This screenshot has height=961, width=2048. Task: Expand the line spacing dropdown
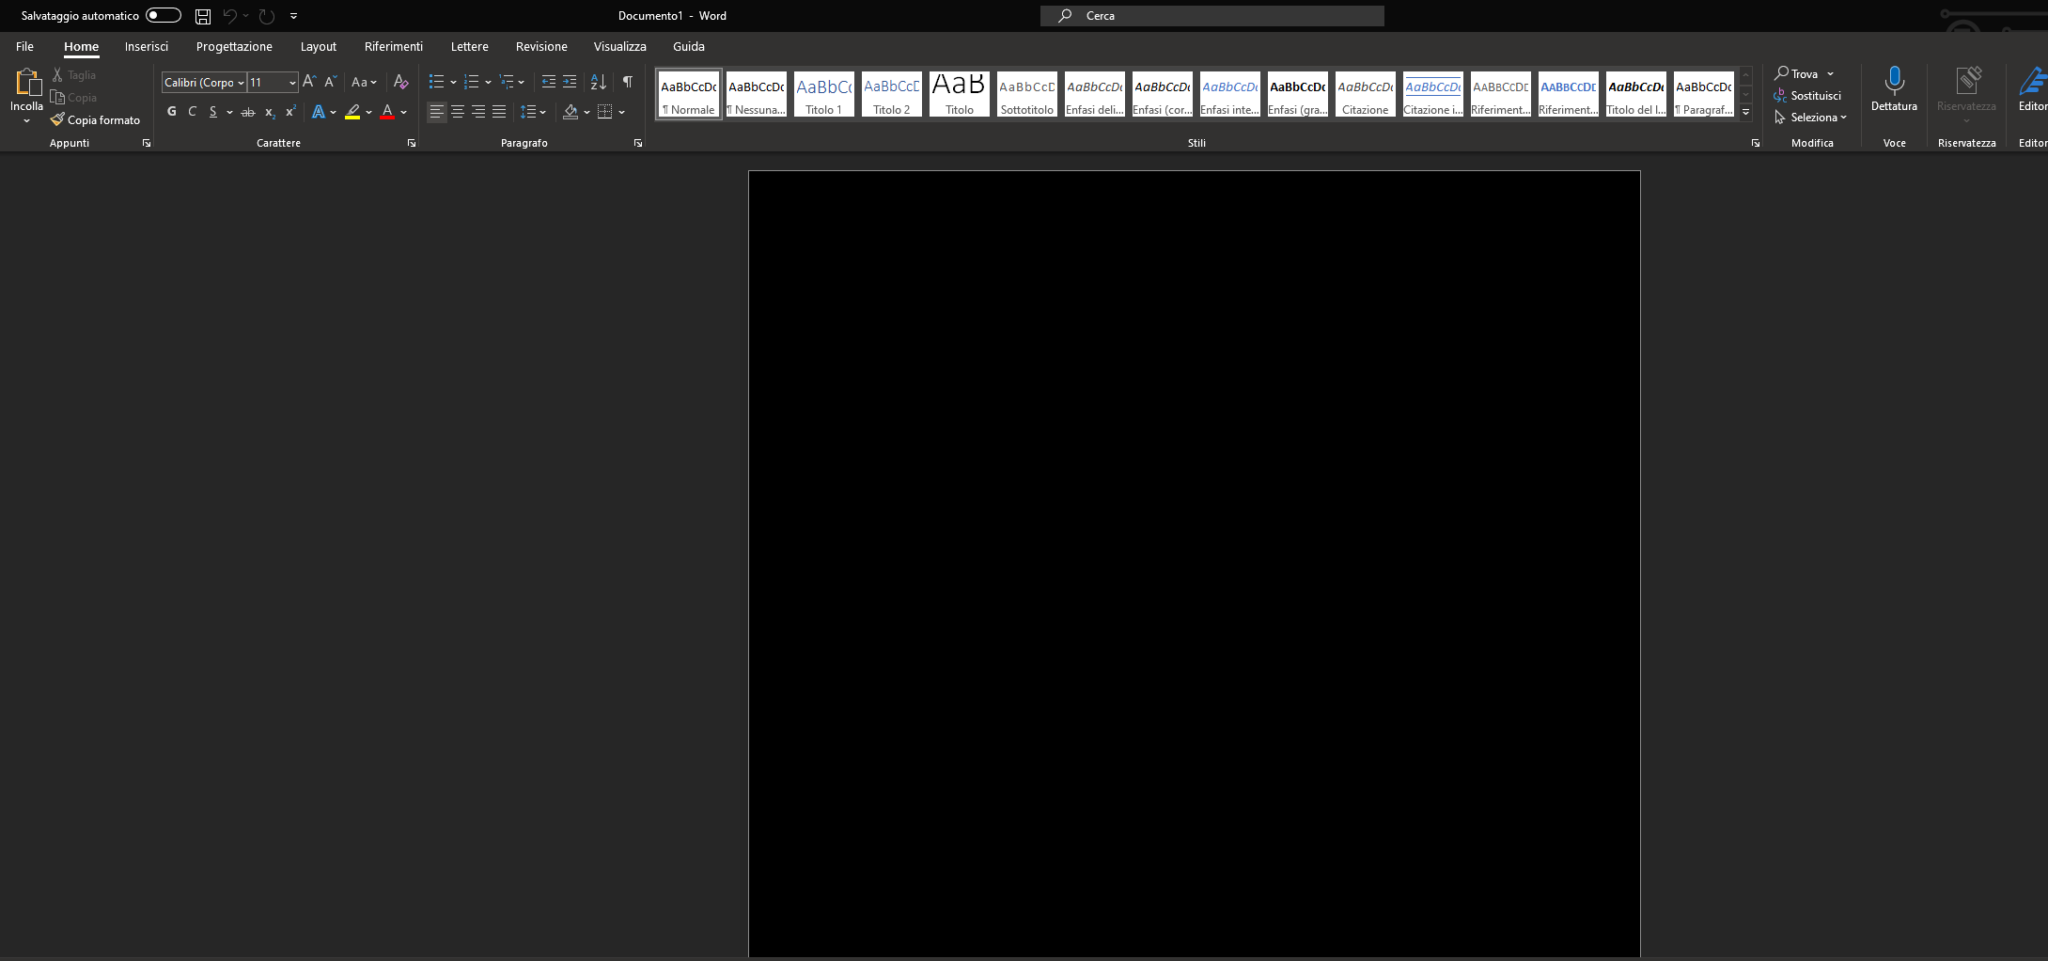pyautogui.click(x=543, y=112)
